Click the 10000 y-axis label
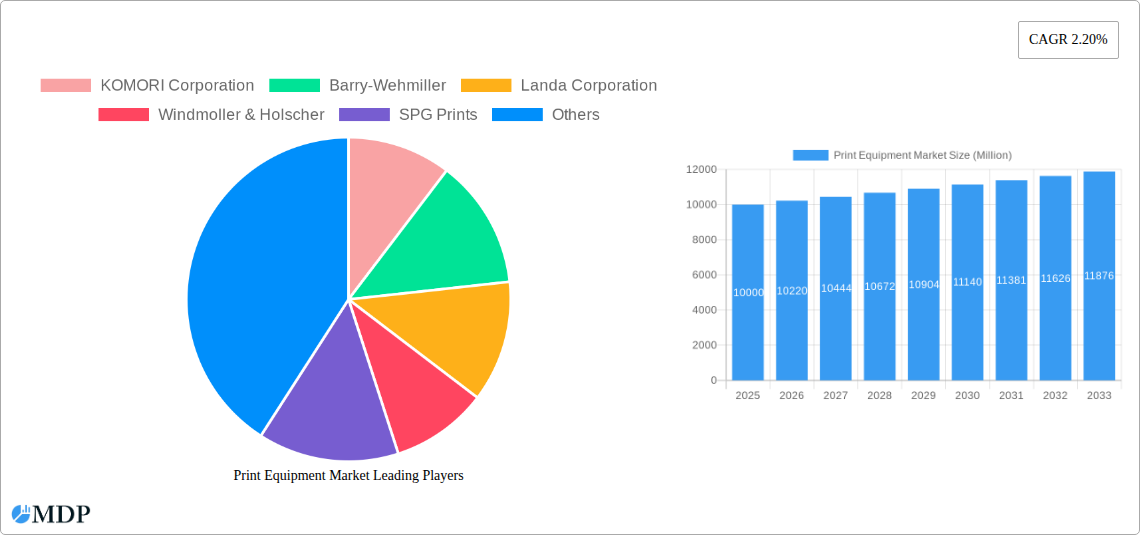Viewport: 1140px width, 535px height. point(702,205)
